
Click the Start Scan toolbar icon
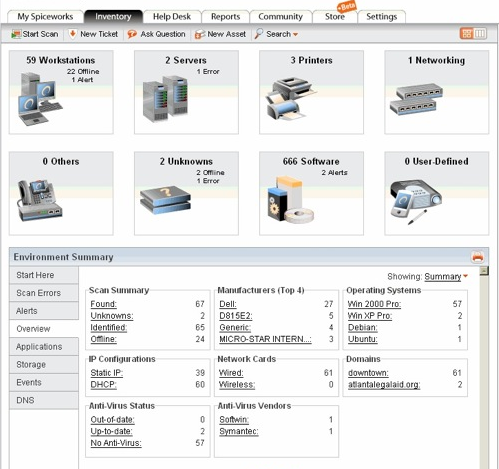point(16,34)
